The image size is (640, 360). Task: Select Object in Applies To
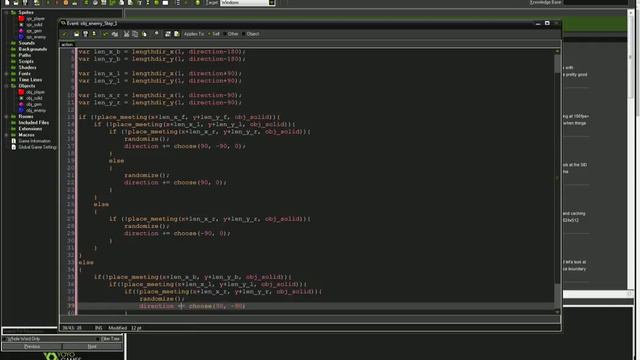point(251,34)
